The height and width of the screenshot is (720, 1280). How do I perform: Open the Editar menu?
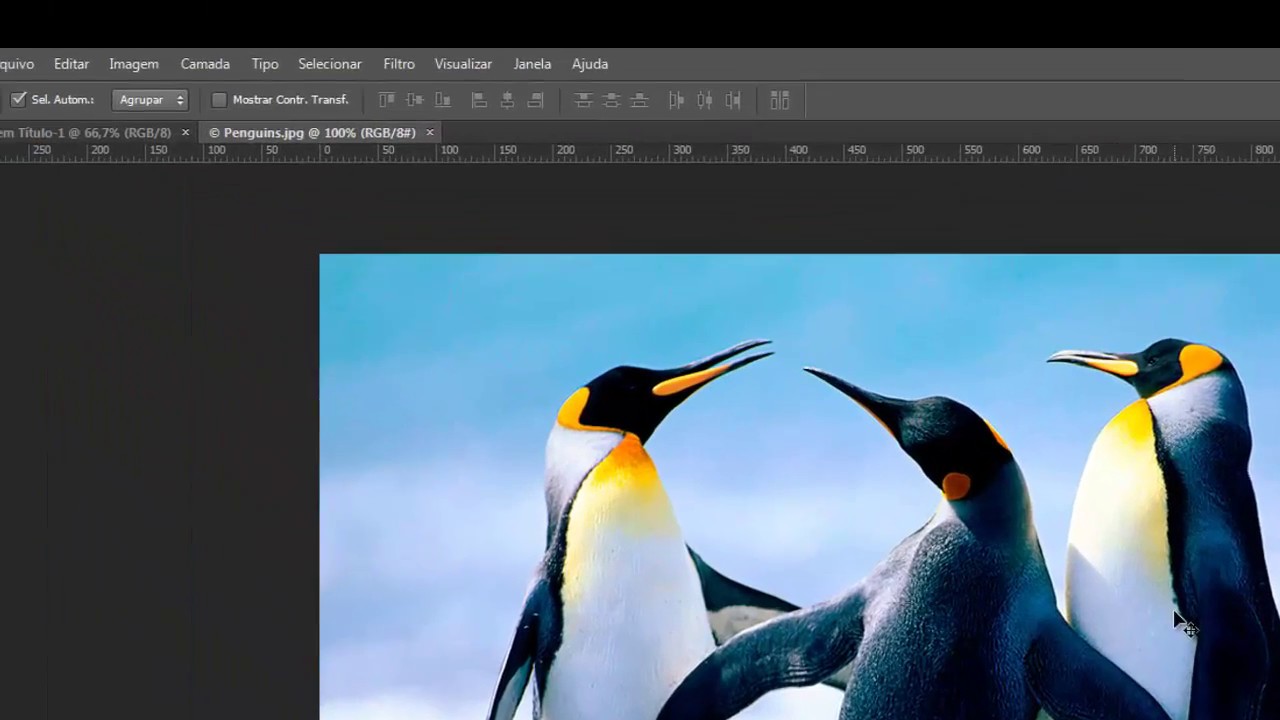coord(71,64)
